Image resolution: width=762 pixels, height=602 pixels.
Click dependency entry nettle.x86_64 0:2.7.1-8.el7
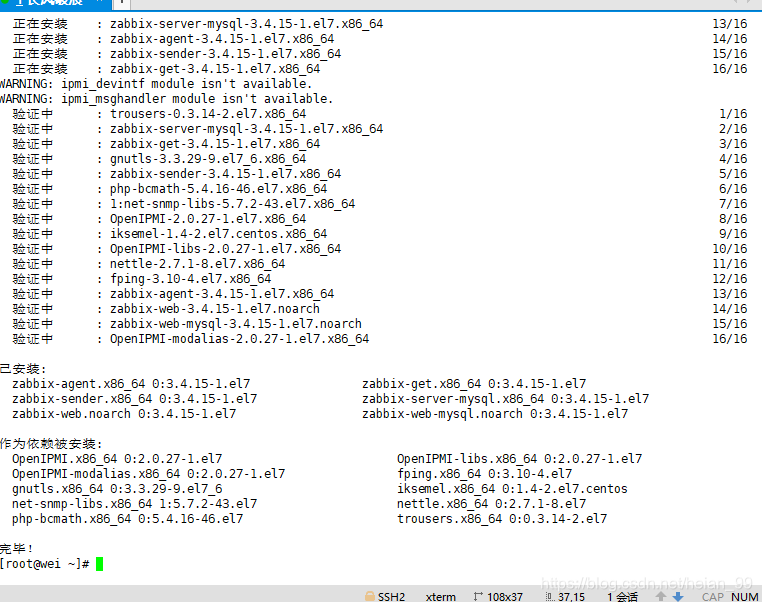pos(492,504)
